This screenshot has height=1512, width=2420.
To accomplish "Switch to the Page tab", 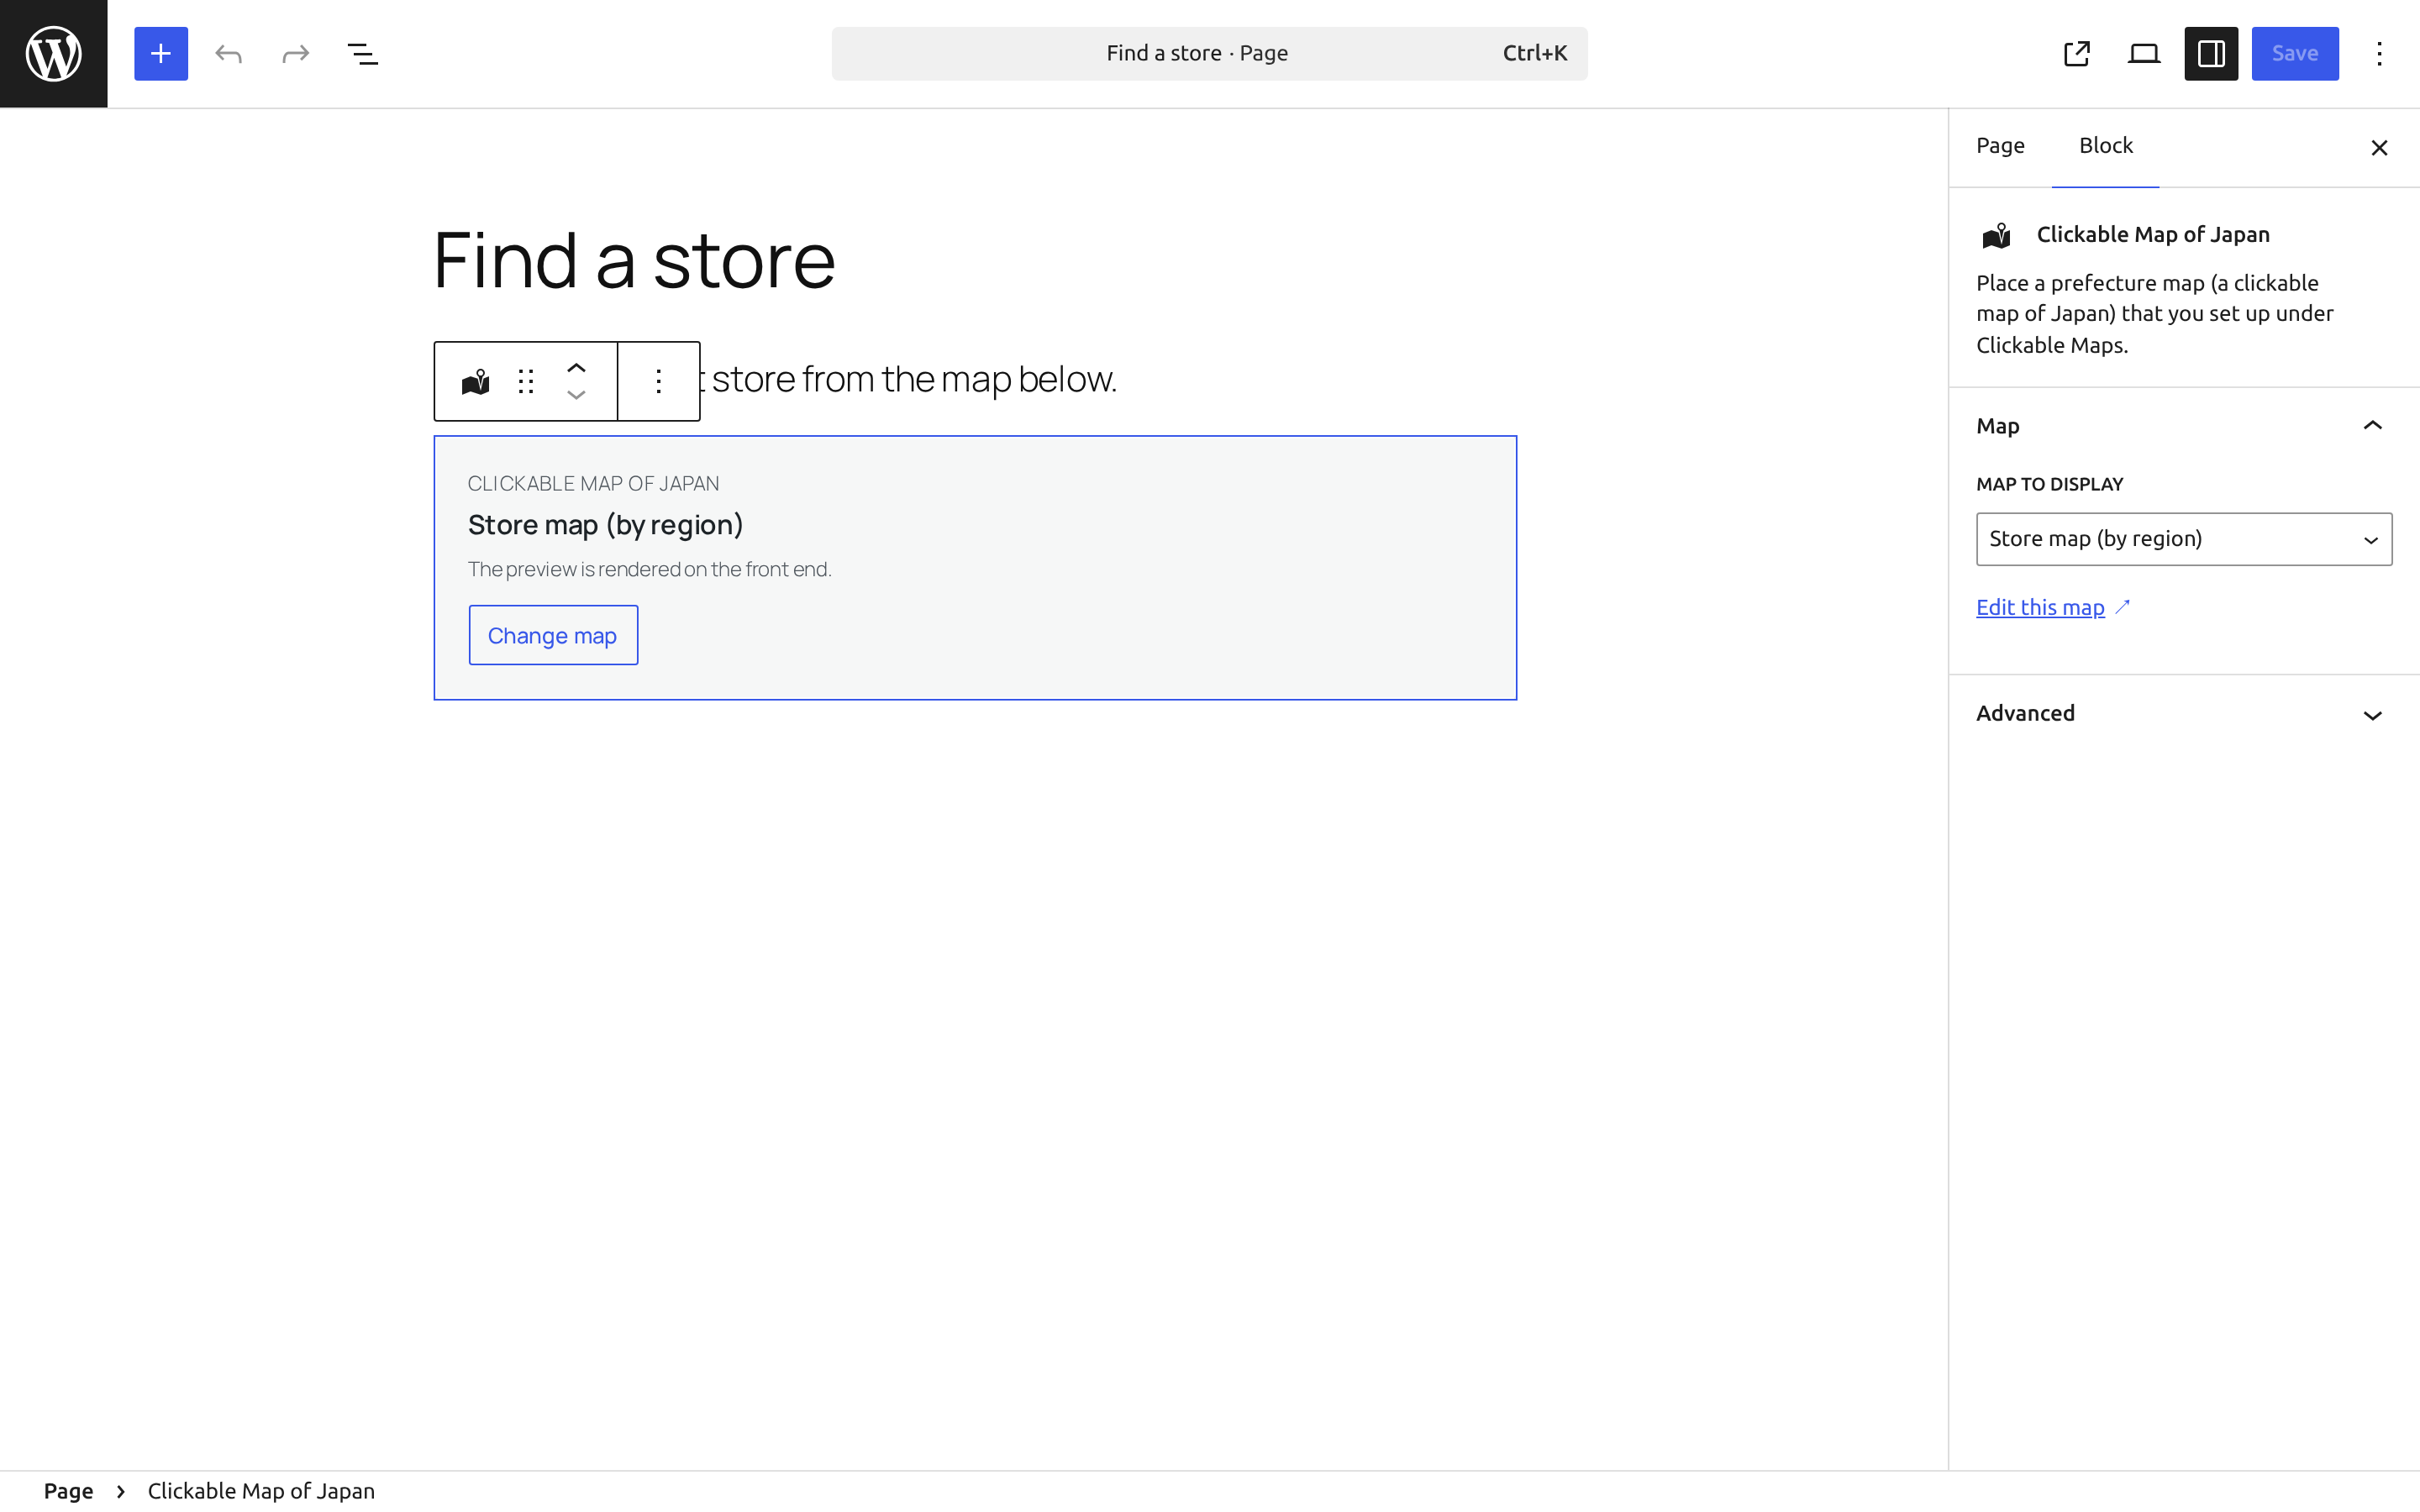I will click(2000, 146).
